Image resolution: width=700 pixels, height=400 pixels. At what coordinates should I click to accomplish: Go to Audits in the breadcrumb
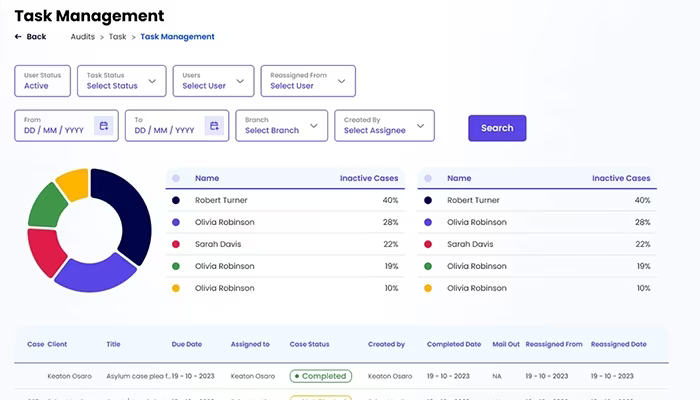(83, 37)
